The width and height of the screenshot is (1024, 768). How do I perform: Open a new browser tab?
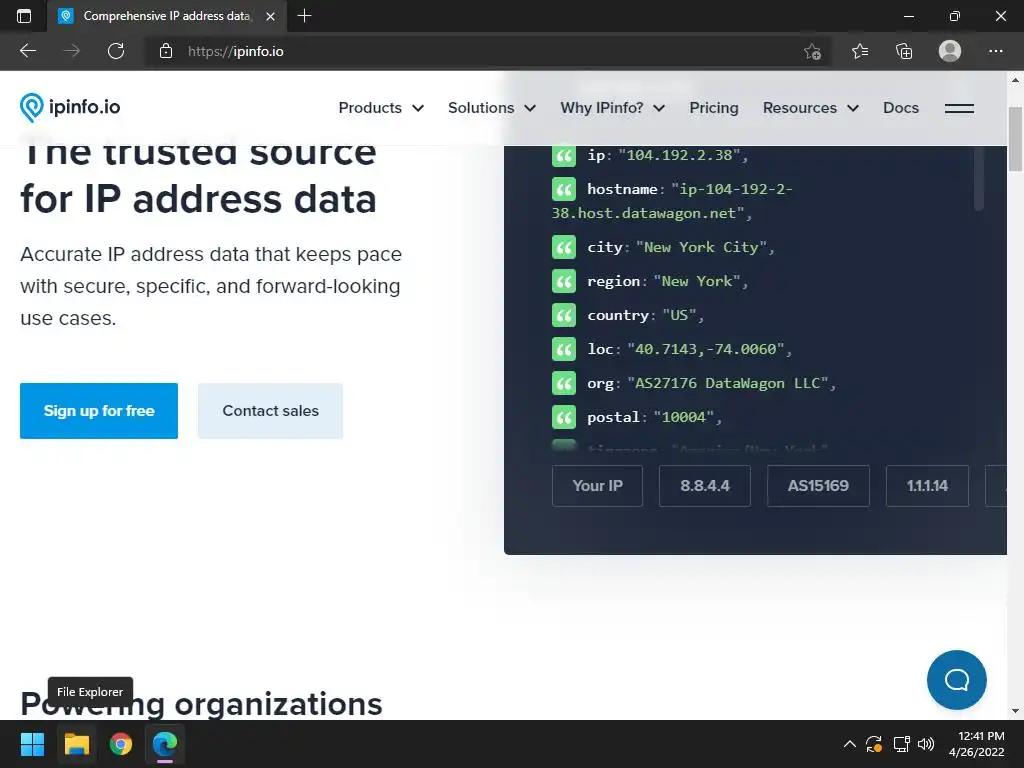pos(304,16)
